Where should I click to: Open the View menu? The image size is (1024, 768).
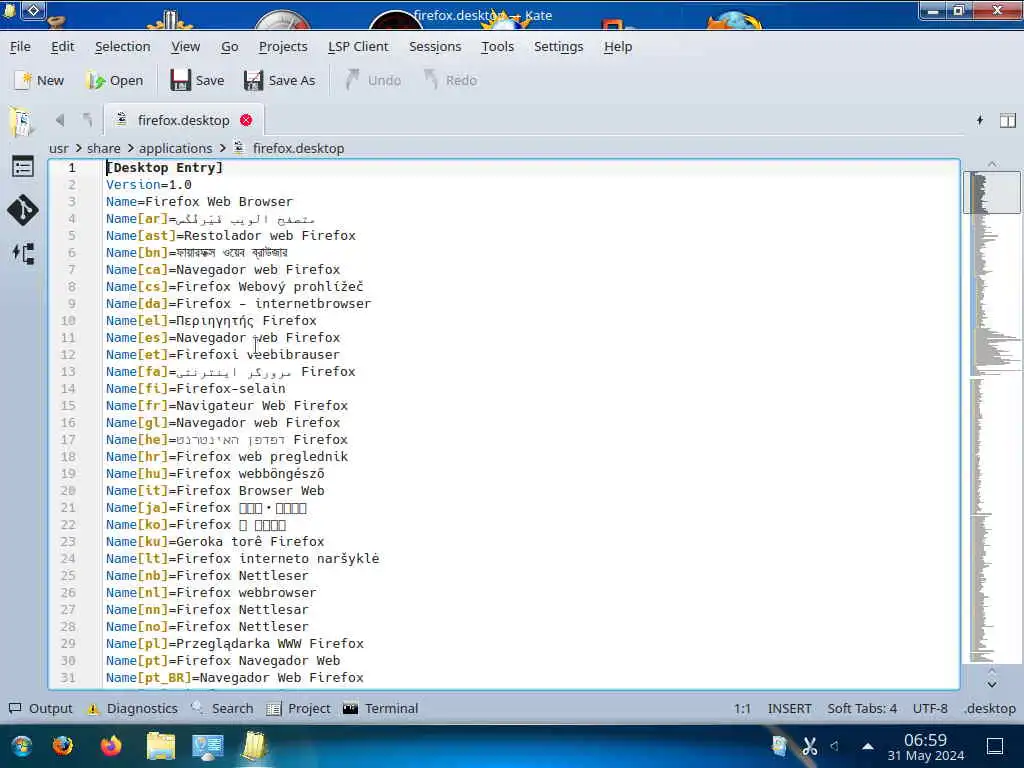(185, 46)
